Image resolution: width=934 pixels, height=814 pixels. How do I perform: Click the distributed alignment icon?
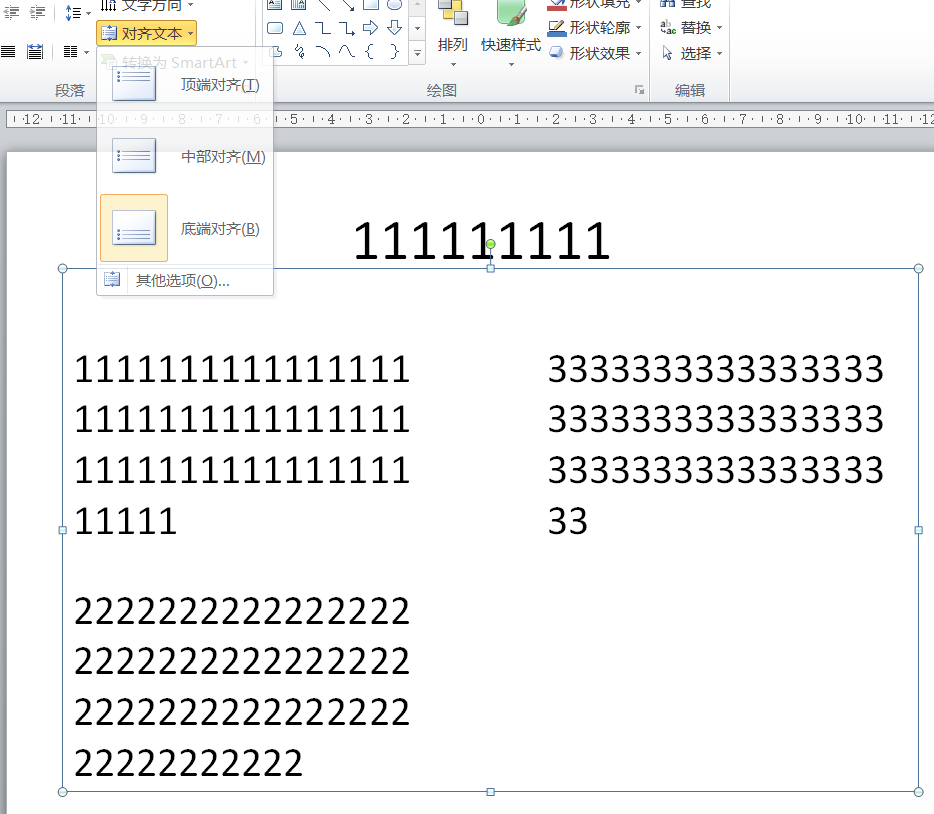pos(35,52)
